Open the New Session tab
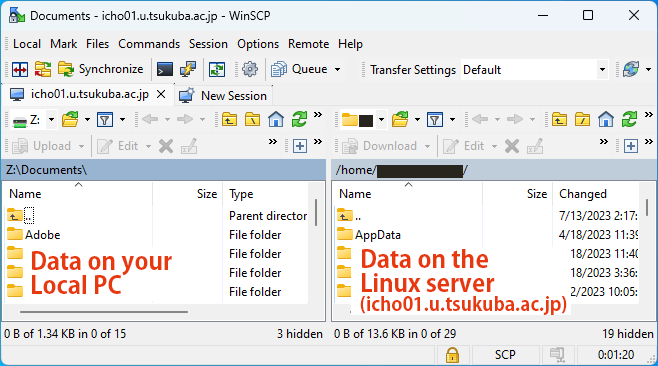 click(223, 96)
